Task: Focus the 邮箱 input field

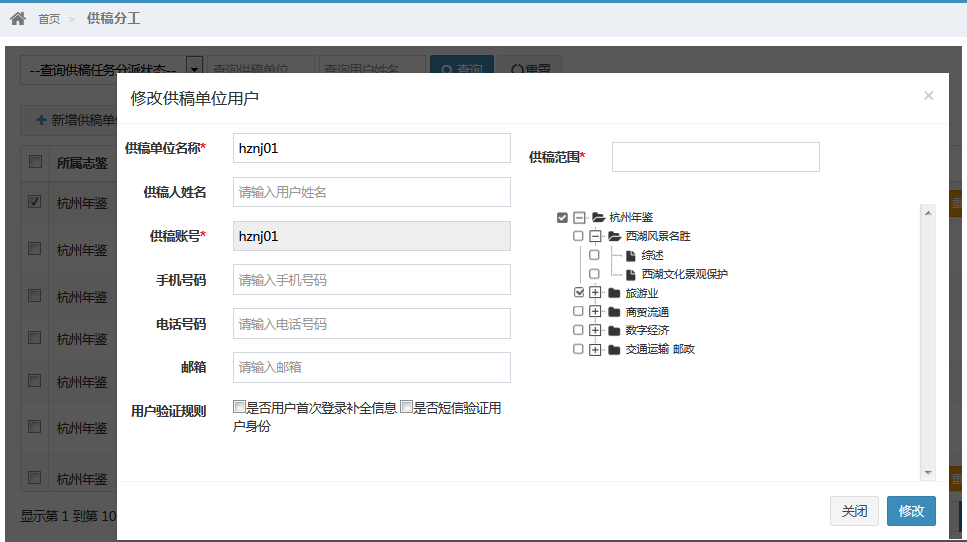Action: point(372,367)
